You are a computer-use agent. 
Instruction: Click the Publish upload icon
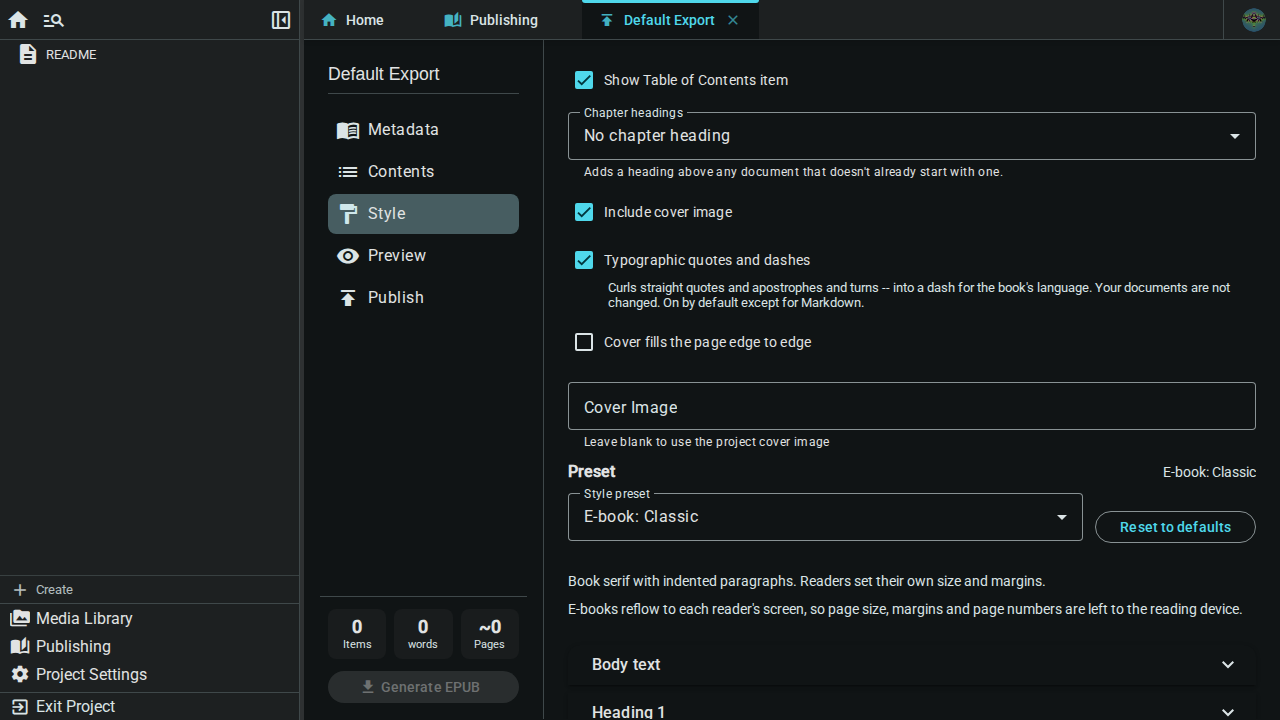(348, 298)
